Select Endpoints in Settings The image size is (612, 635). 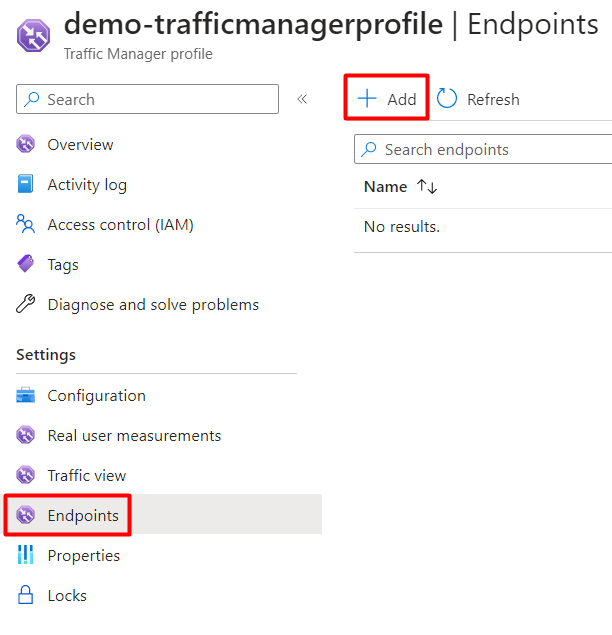[163, 515]
